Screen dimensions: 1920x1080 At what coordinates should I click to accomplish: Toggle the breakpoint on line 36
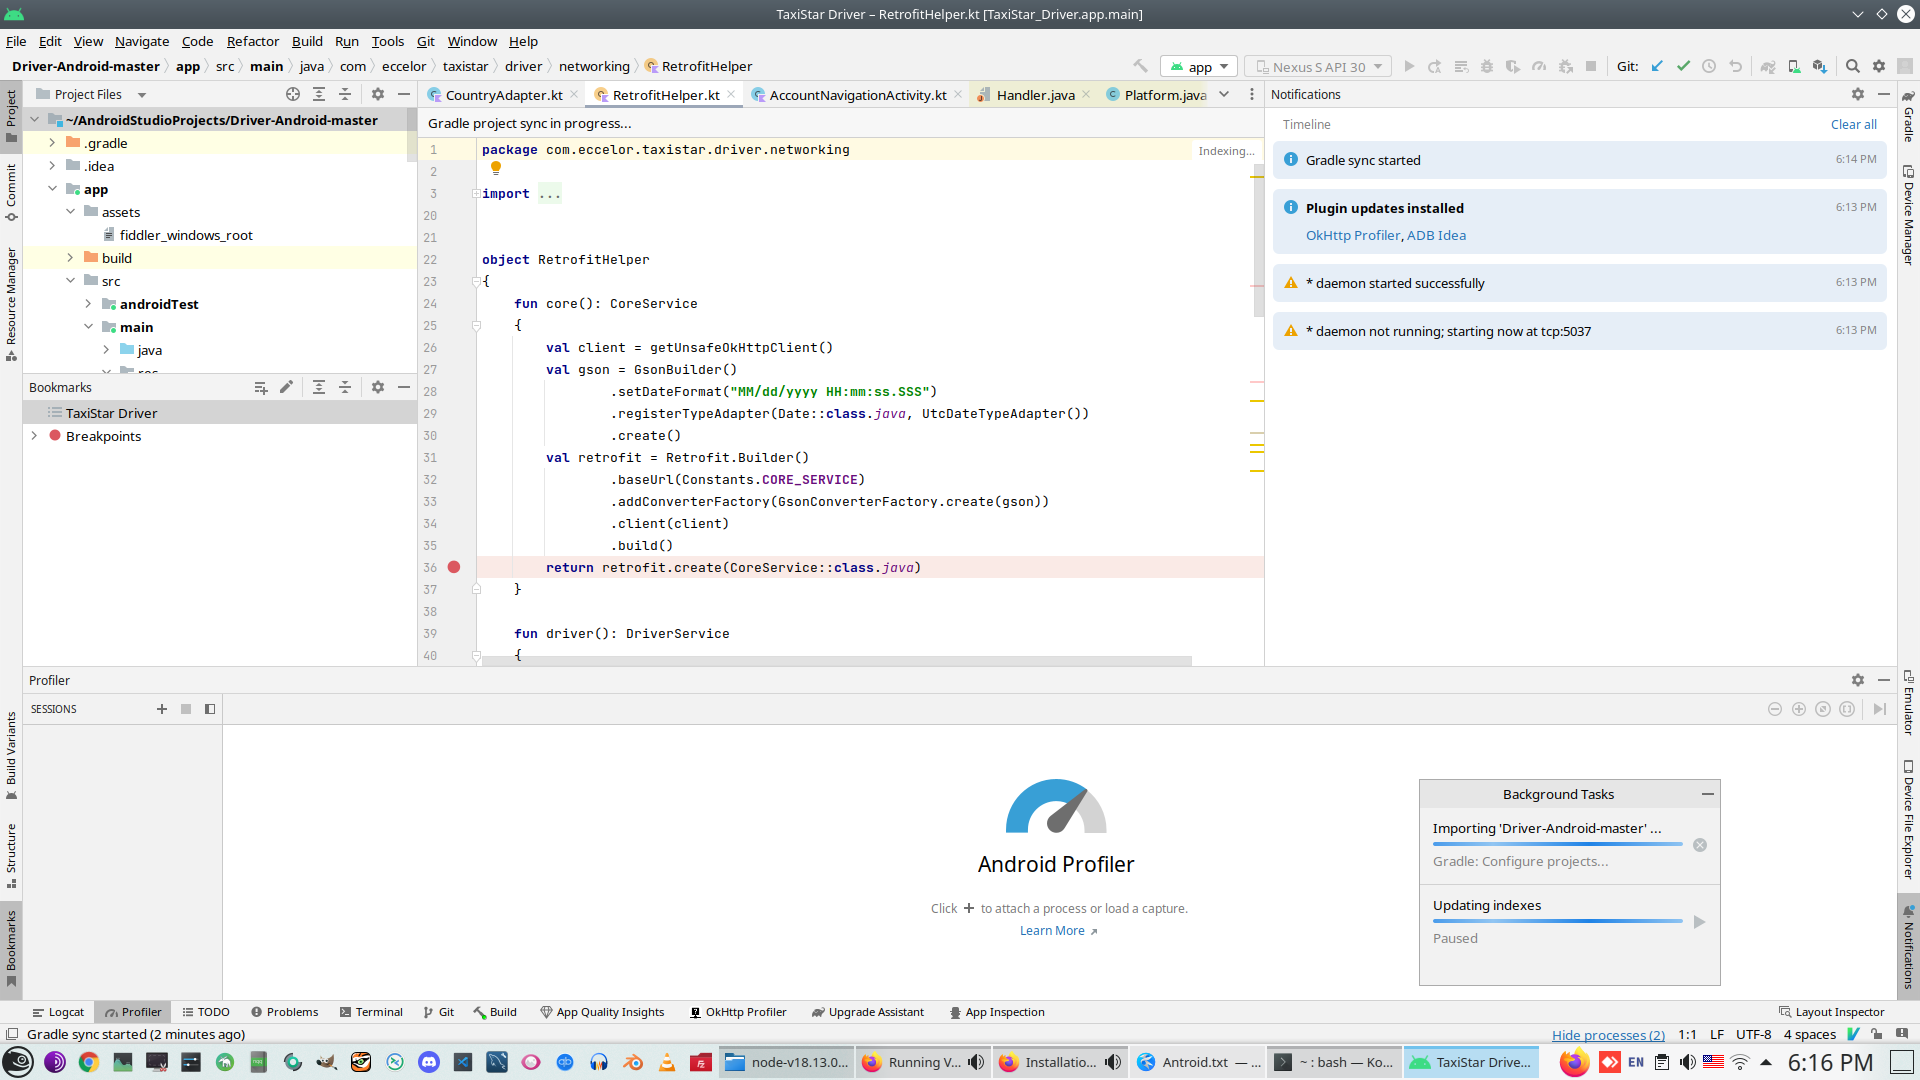pyautogui.click(x=454, y=567)
